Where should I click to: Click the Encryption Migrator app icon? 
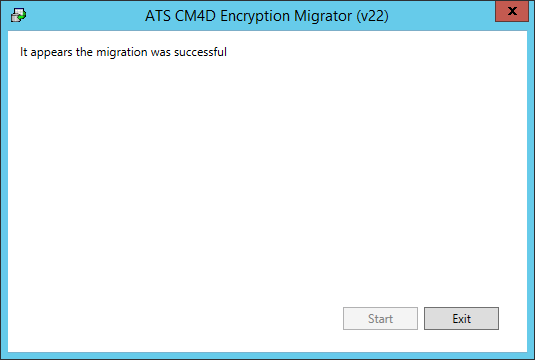(18, 15)
